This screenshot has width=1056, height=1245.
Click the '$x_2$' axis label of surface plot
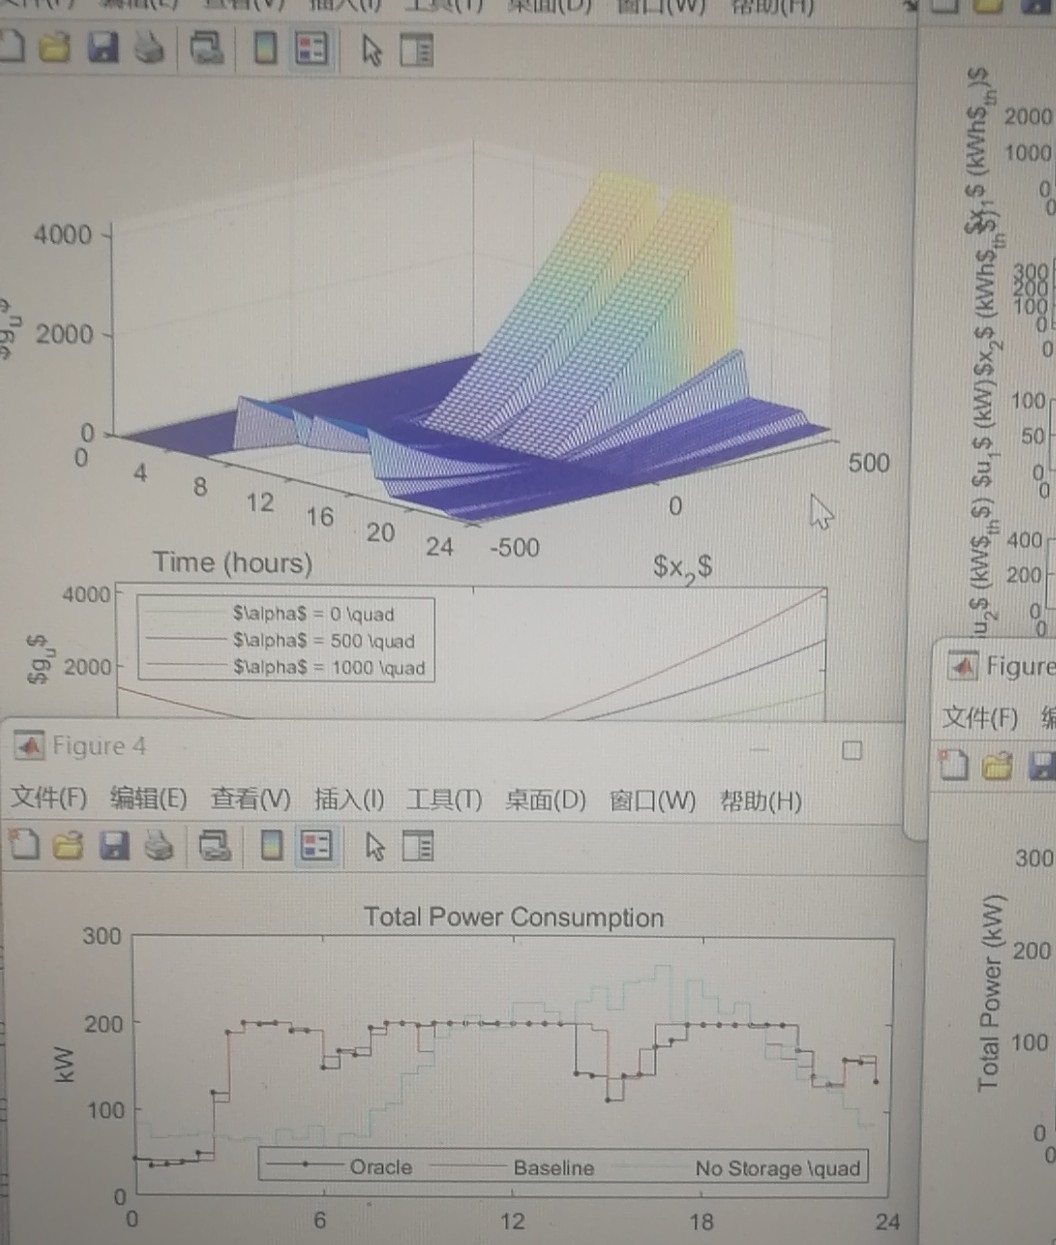coord(683,567)
